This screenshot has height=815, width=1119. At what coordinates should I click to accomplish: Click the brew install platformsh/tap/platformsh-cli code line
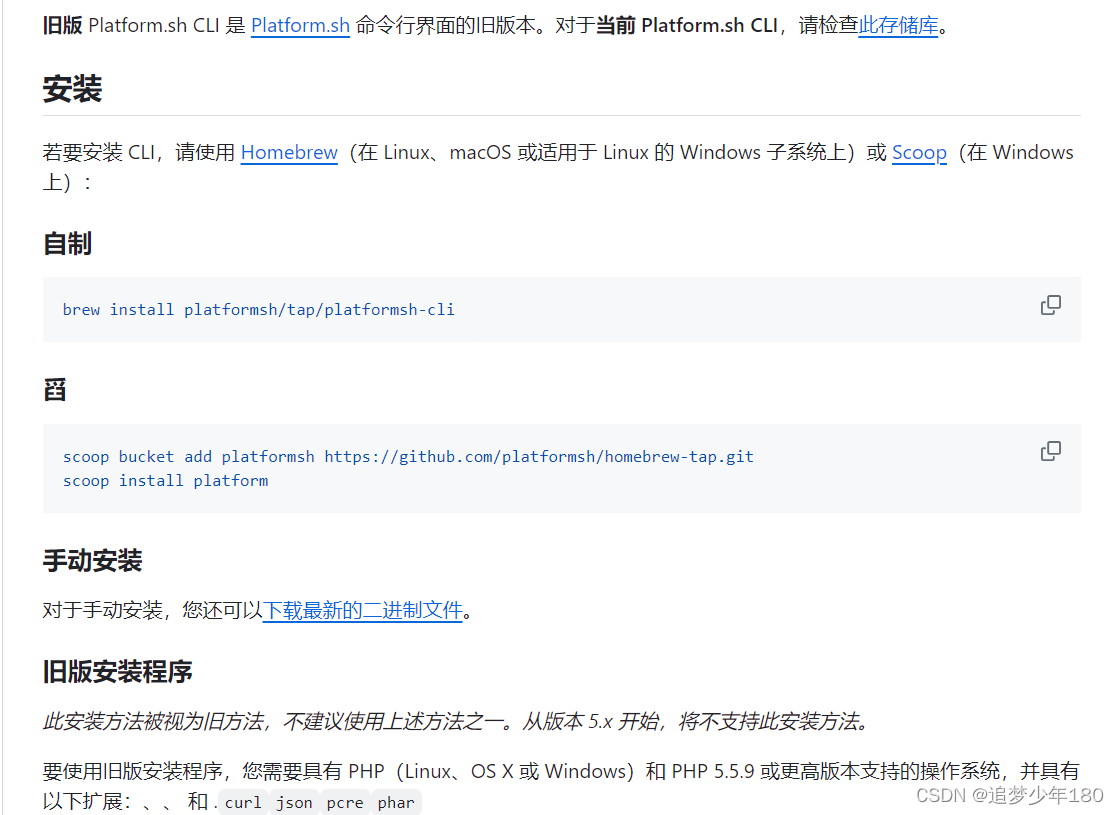(x=258, y=310)
